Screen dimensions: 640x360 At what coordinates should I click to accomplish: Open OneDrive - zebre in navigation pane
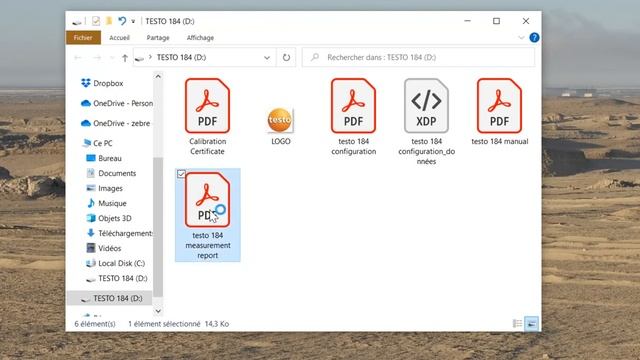coord(116,123)
